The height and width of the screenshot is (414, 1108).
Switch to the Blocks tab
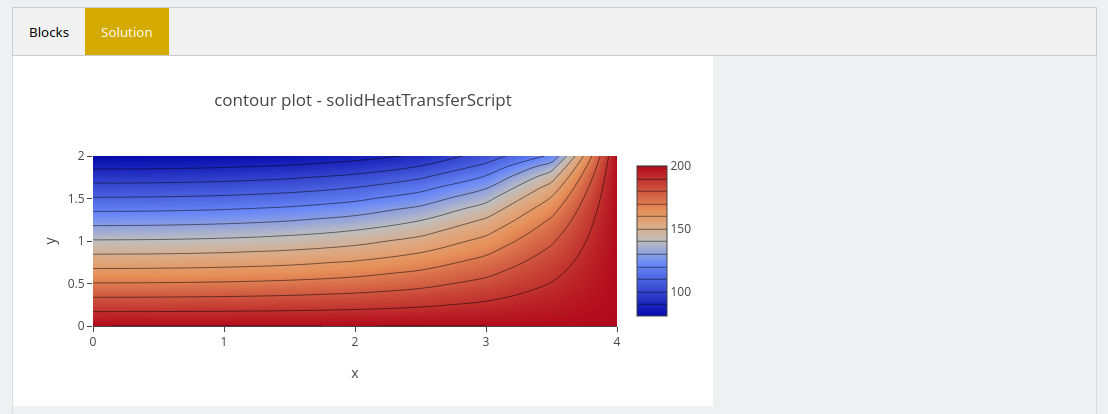(x=49, y=32)
